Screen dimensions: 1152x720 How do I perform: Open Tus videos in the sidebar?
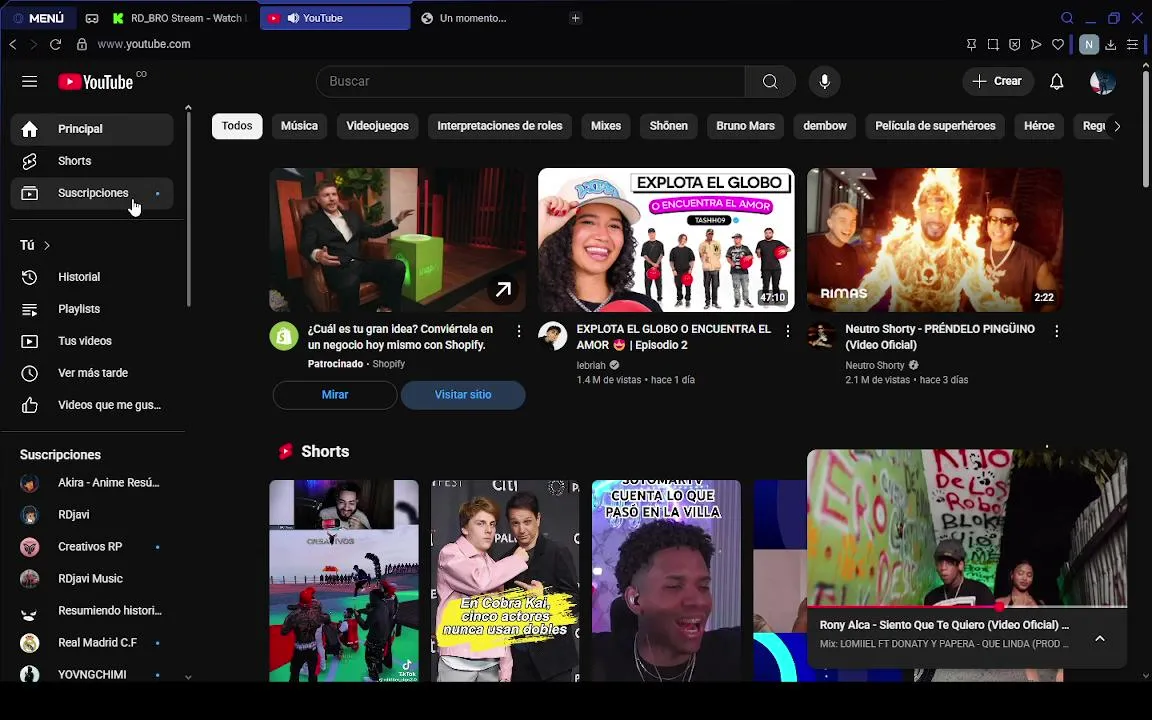92,341
